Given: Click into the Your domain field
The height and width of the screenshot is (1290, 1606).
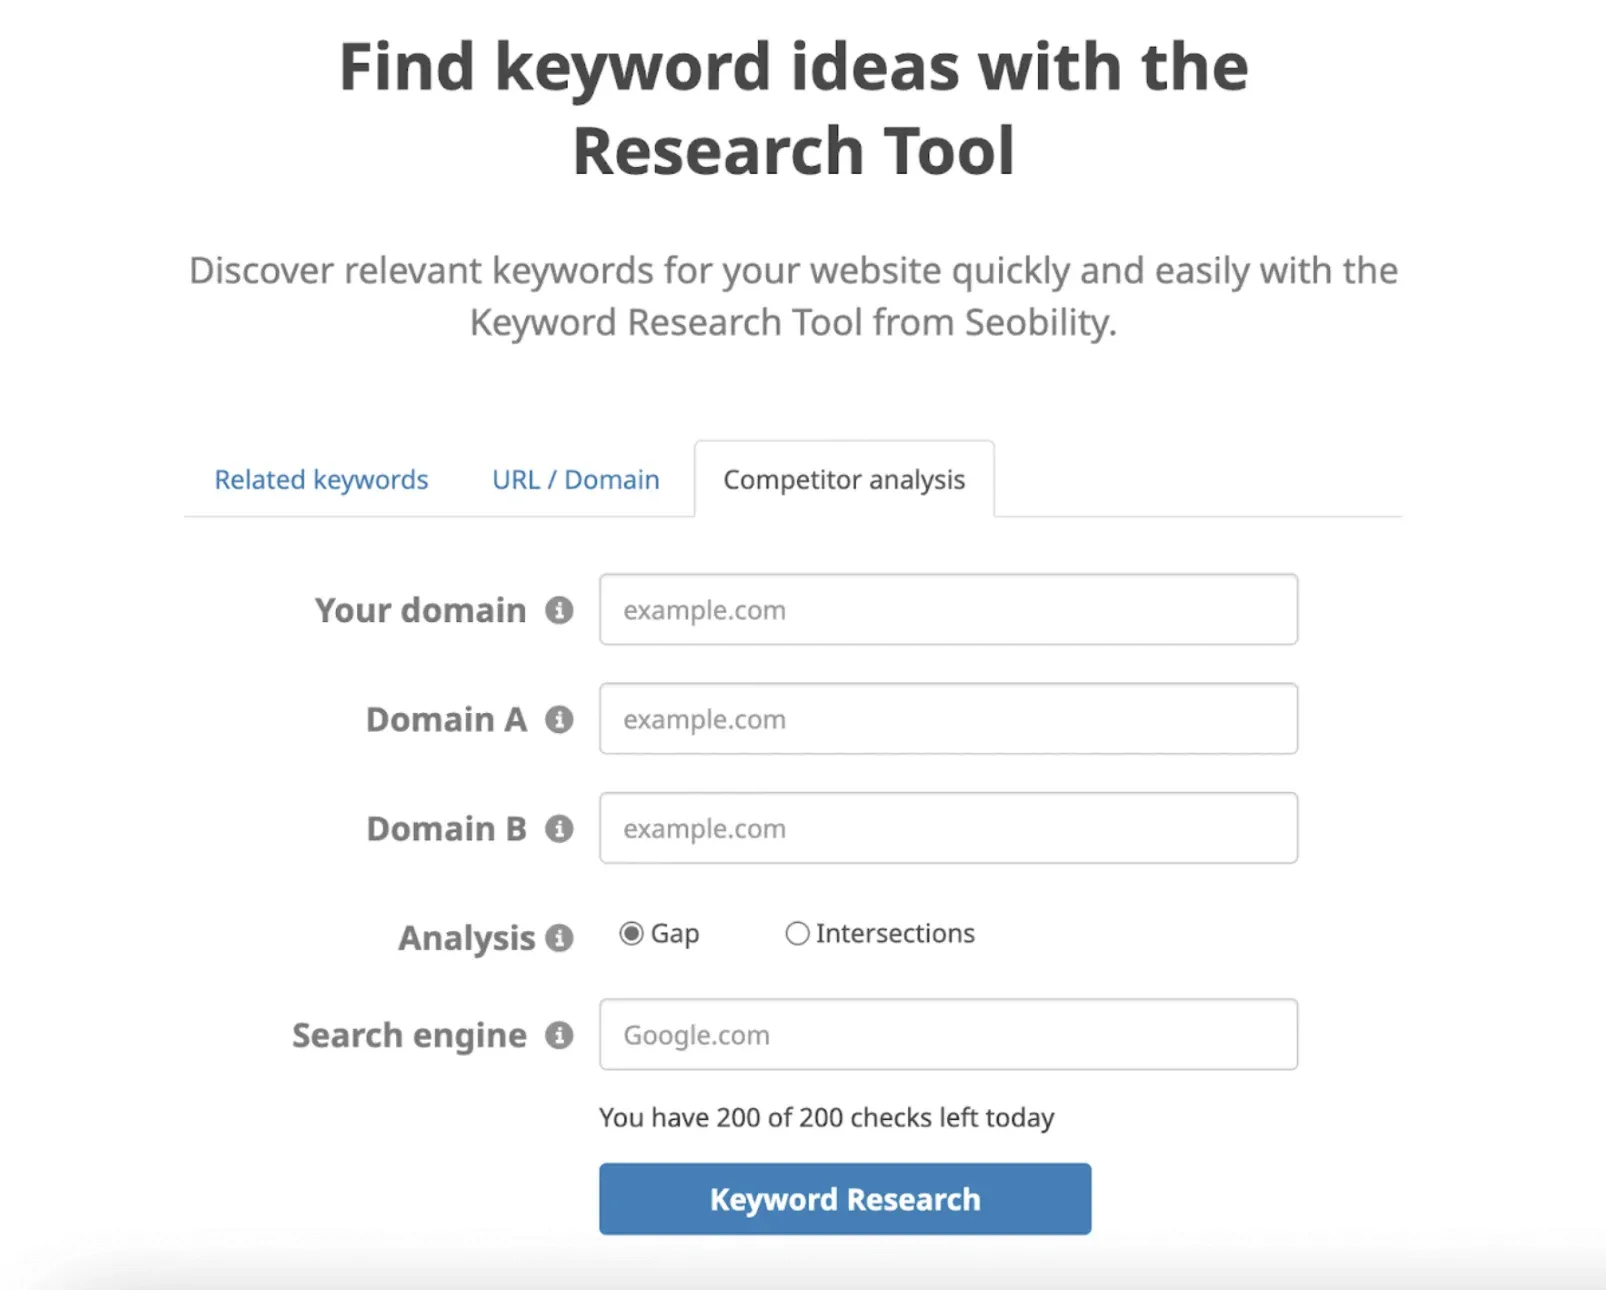Looking at the screenshot, I should 946,610.
